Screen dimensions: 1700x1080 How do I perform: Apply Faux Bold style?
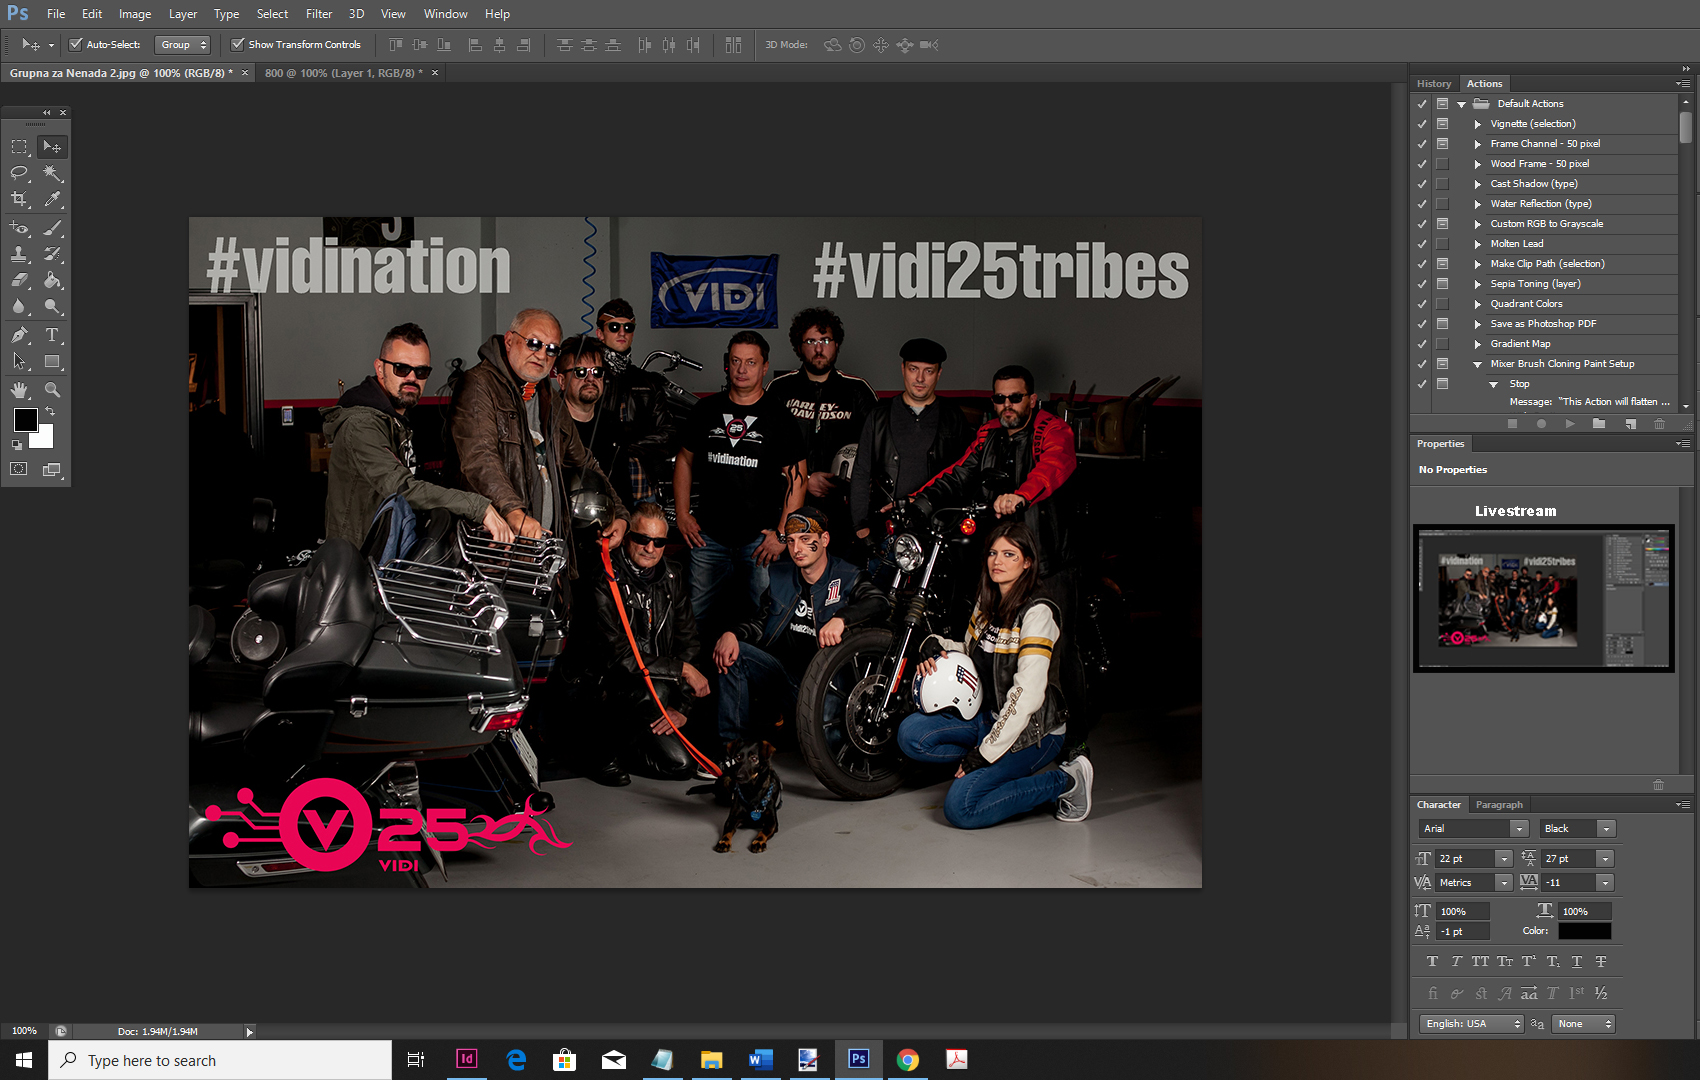[x=1432, y=961]
